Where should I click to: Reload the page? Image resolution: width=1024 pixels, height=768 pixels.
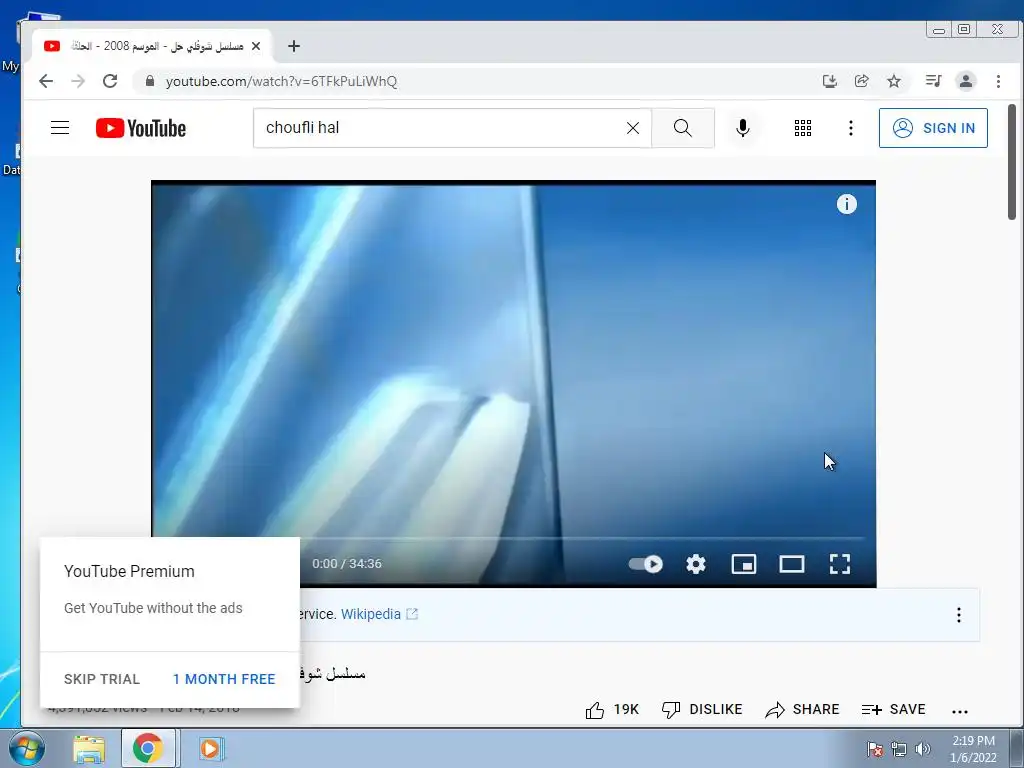(x=110, y=81)
